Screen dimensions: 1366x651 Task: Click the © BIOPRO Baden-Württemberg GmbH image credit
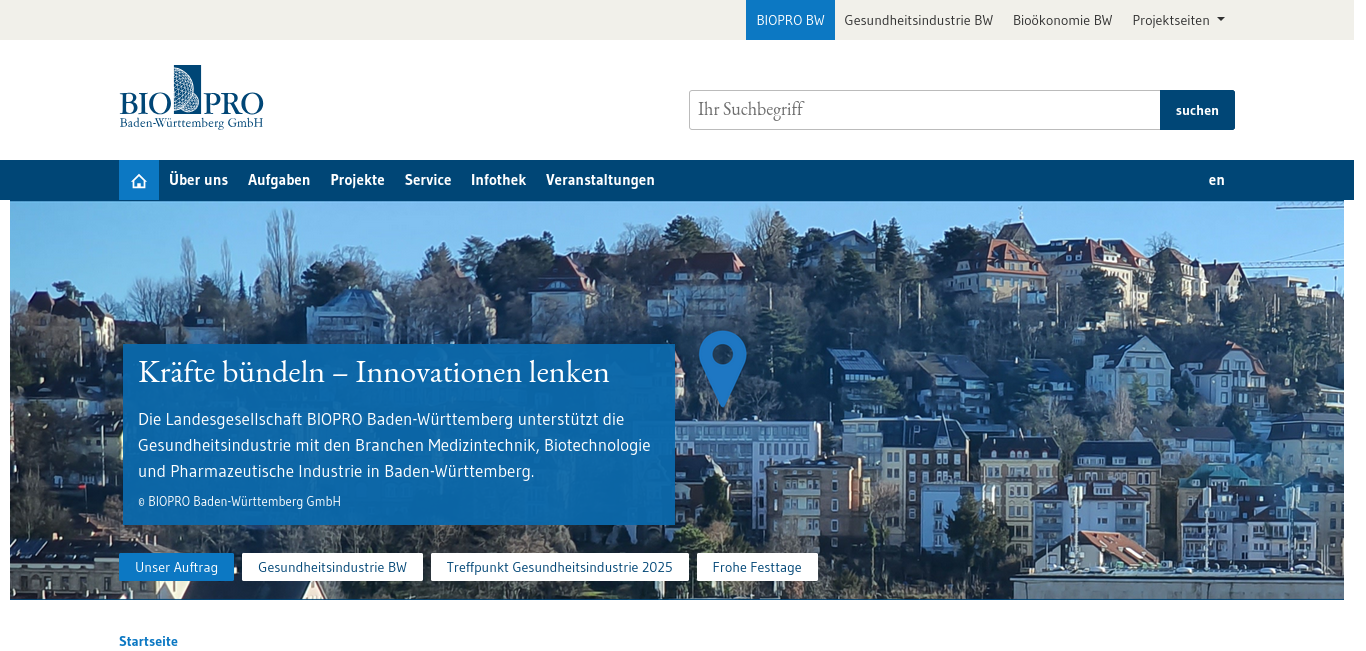point(239,501)
